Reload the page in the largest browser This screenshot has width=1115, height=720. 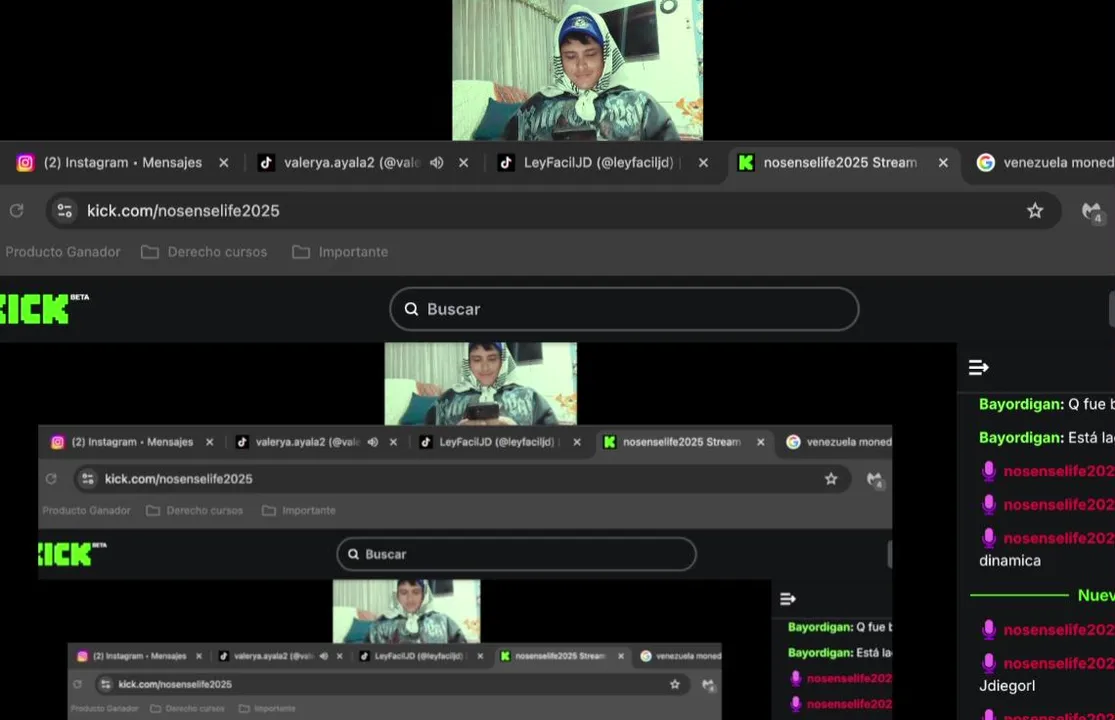click(x=16, y=210)
